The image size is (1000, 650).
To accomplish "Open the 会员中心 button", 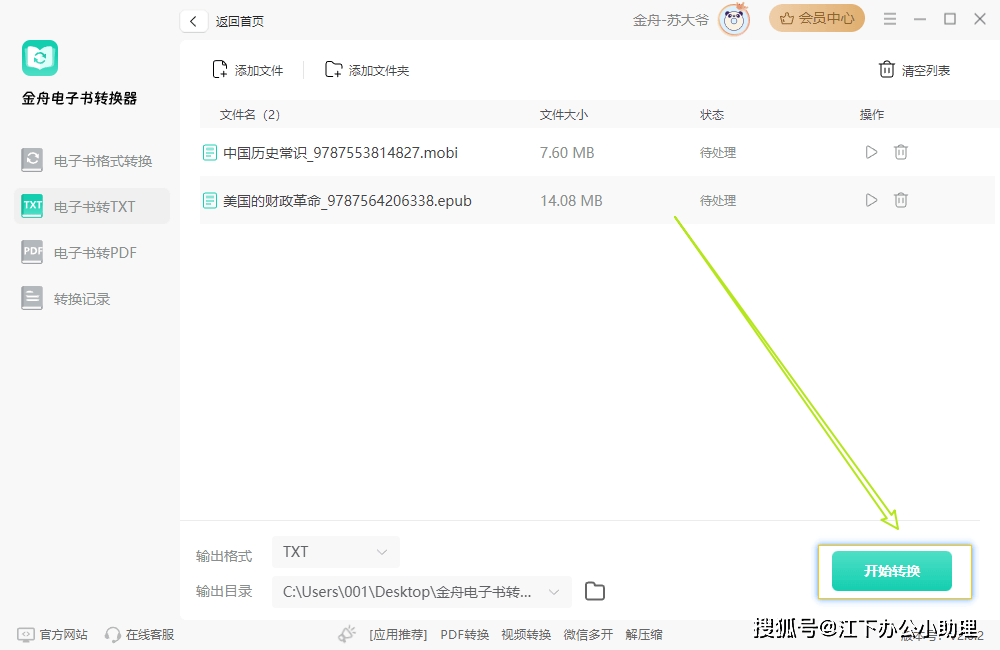I will 817,18.
